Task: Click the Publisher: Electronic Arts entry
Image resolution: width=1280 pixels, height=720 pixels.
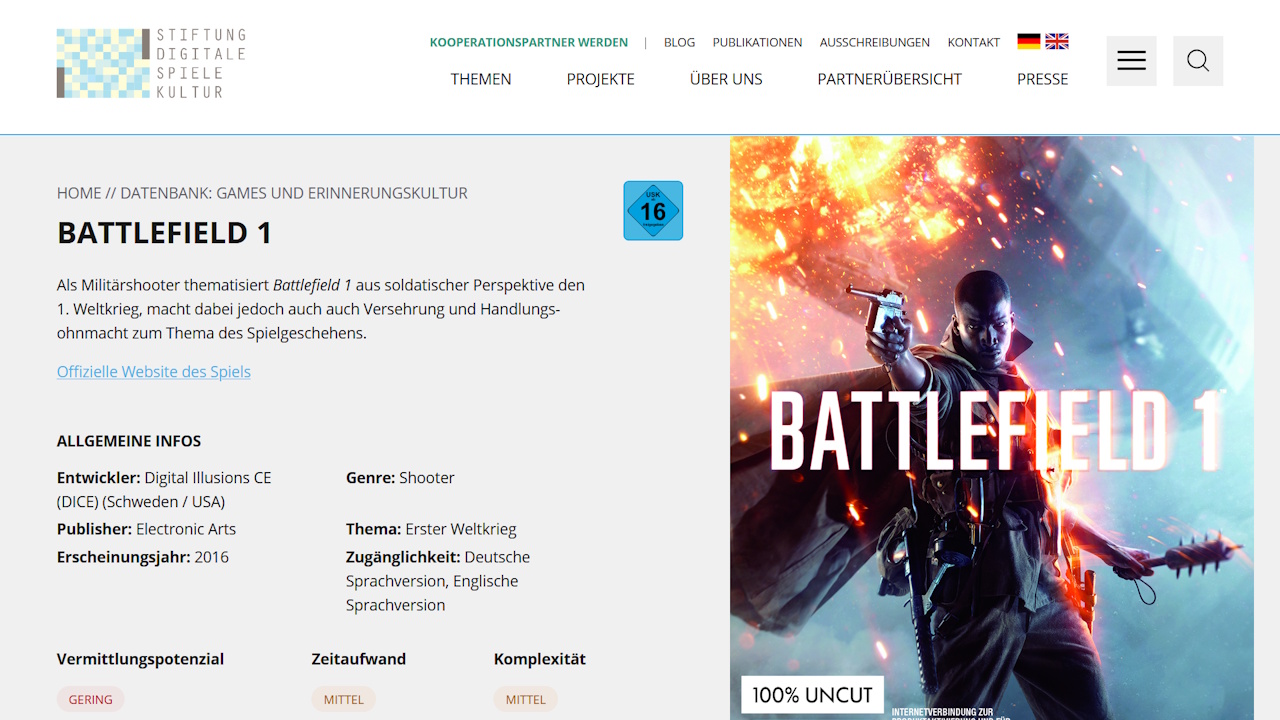Action: pyautogui.click(x=147, y=529)
